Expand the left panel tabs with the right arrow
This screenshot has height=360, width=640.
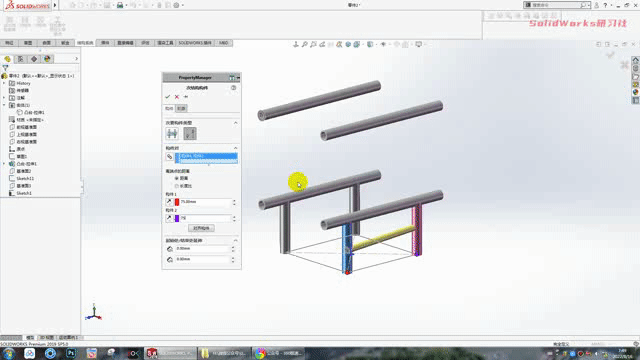pos(76,59)
